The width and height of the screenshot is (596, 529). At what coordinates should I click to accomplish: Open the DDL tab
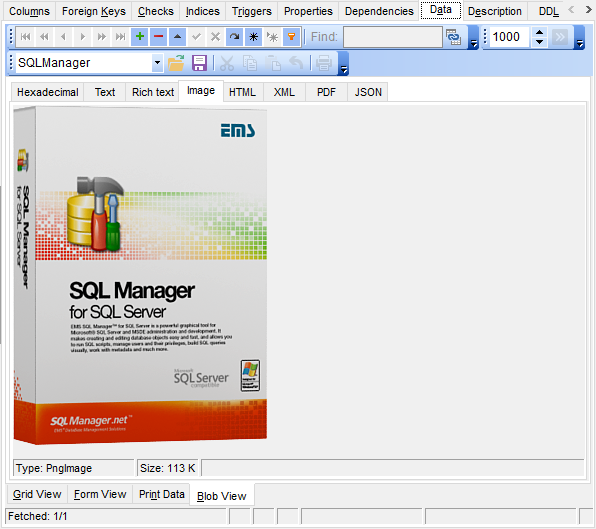pyautogui.click(x=548, y=11)
